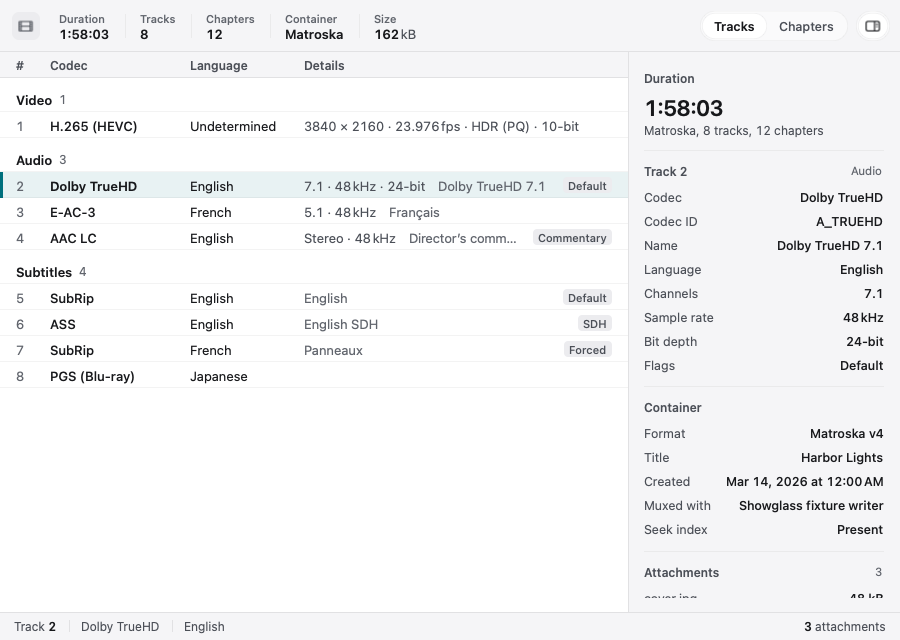Select the H.265 (HEVC) video track row
The height and width of the screenshot is (640, 900).
pos(314,126)
